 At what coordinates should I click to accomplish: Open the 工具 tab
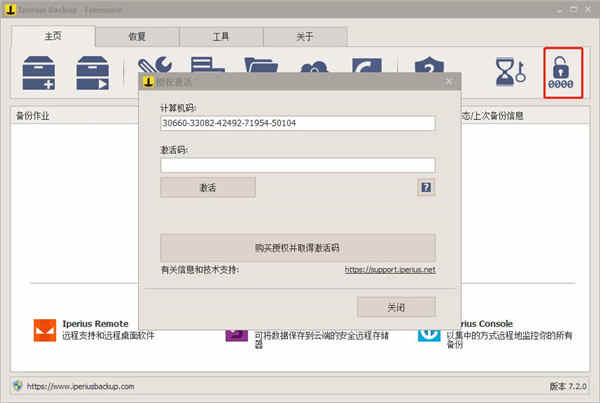tap(221, 37)
